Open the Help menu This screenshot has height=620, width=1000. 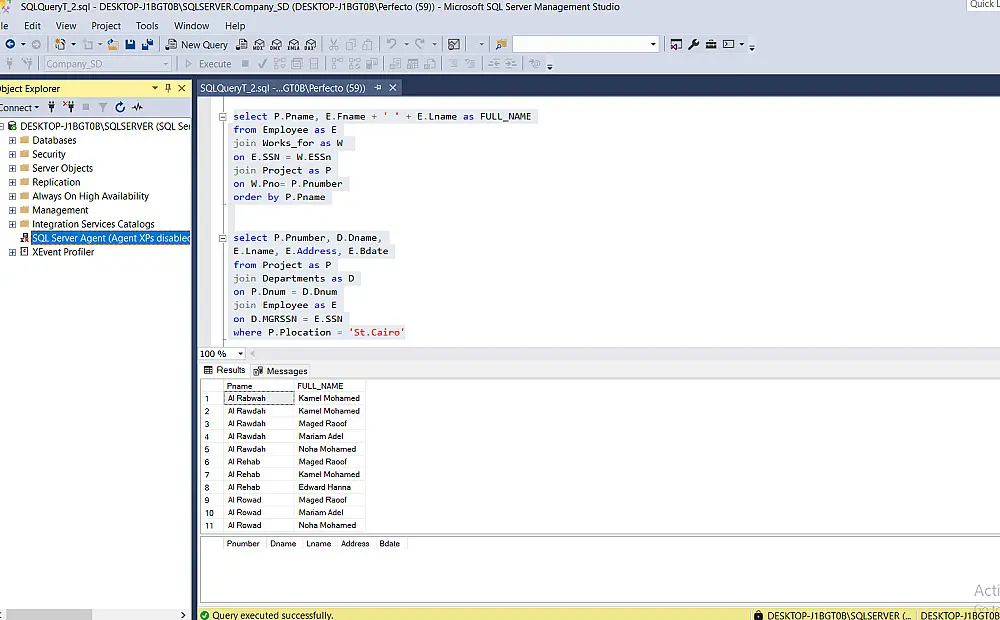(x=235, y=26)
